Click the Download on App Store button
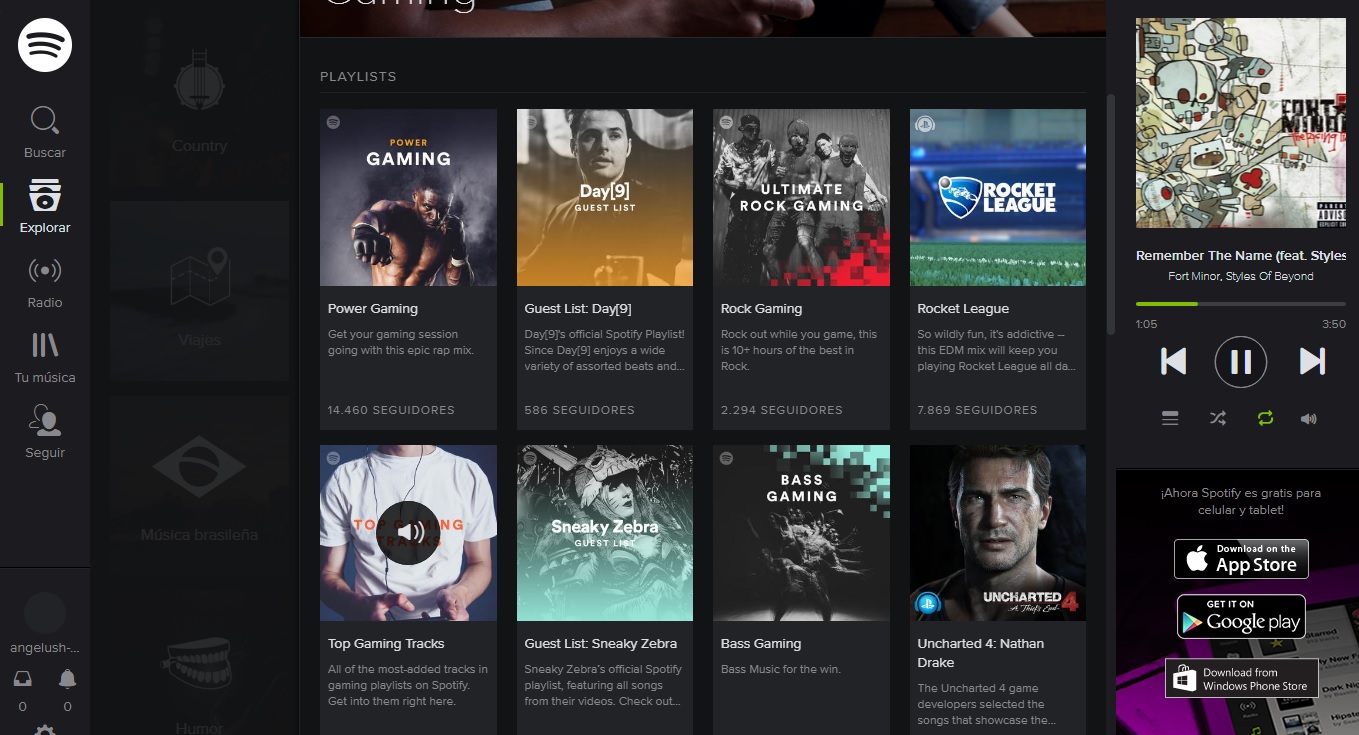The image size is (1359, 735). point(1241,559)
